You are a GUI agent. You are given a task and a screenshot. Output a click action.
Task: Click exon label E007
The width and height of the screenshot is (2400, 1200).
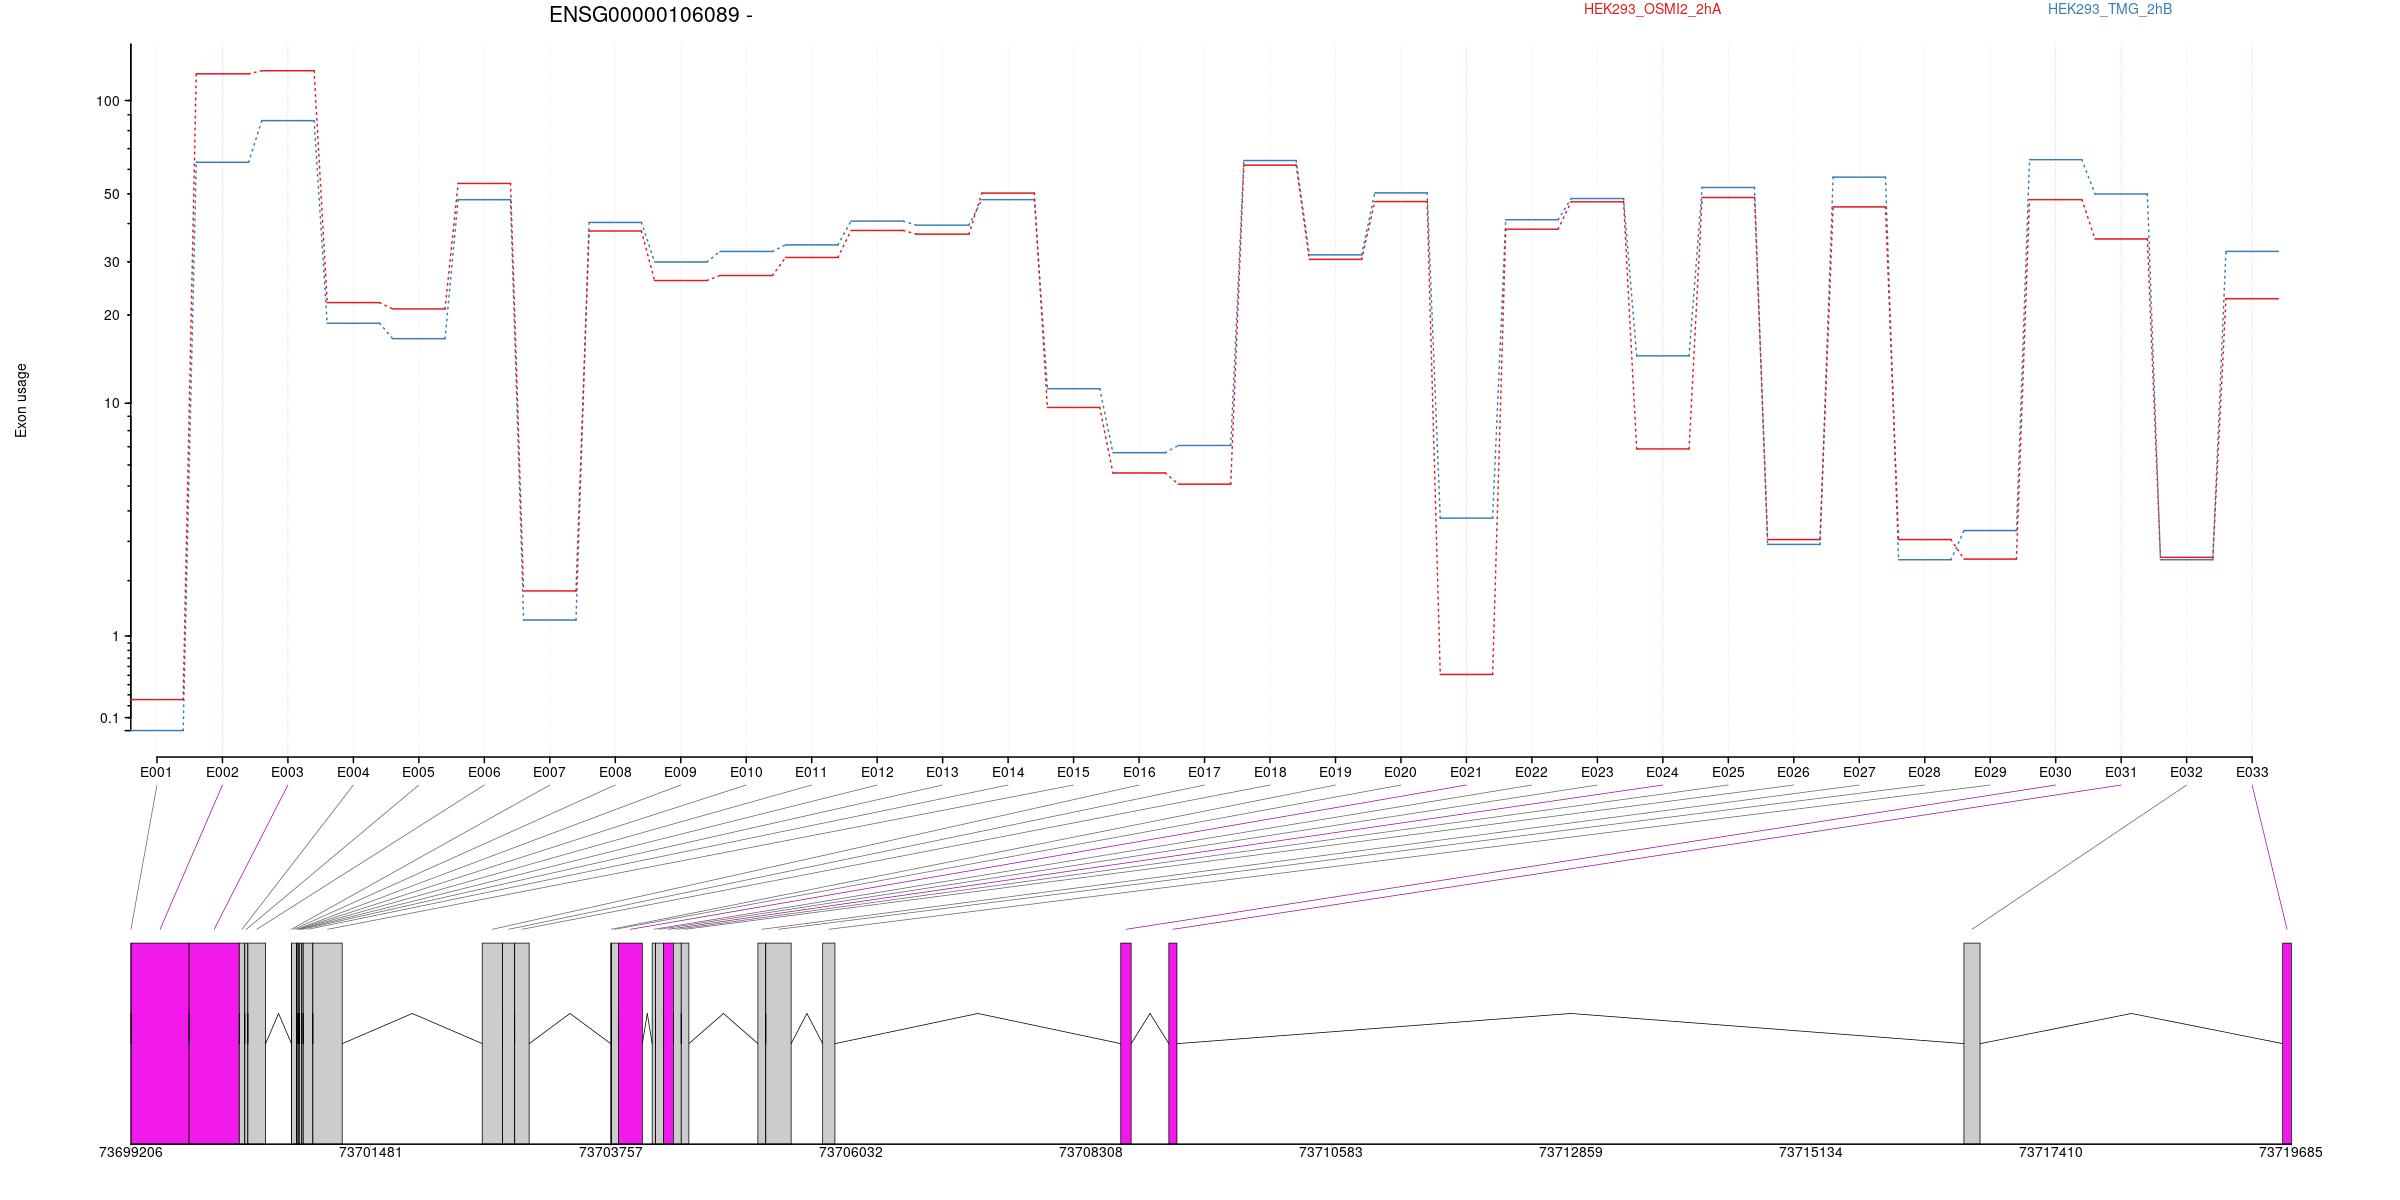pyautogui.click(x=549, y=772)
